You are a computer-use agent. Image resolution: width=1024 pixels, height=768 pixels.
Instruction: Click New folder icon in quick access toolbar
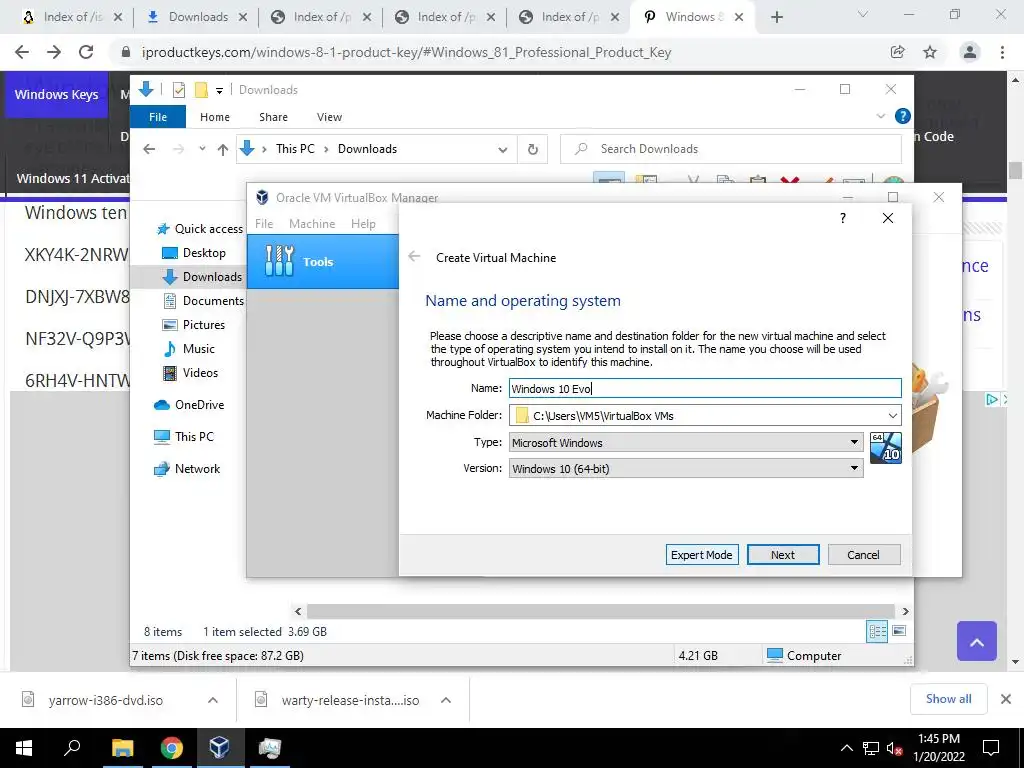click(x=201, y=90)
